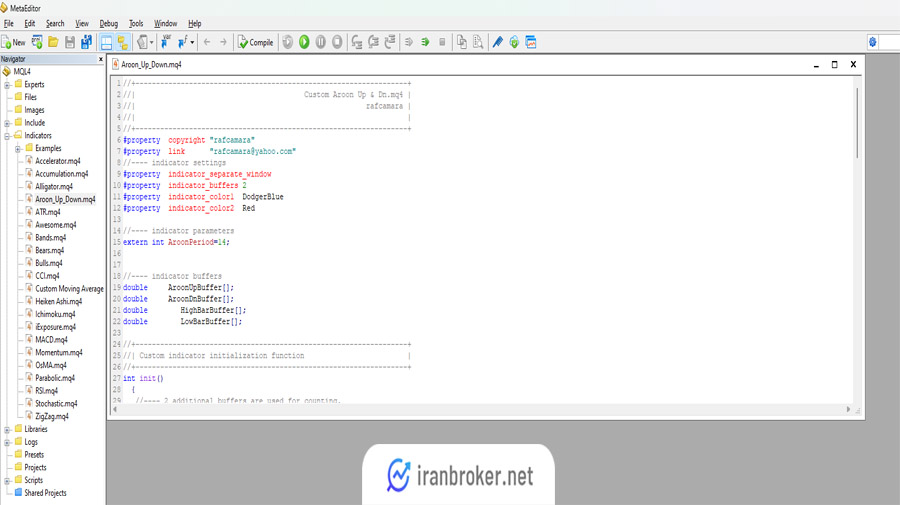Navigate forward with the right arrow
Viewport: 900px width, 505px height.
[x=223, y=42]
